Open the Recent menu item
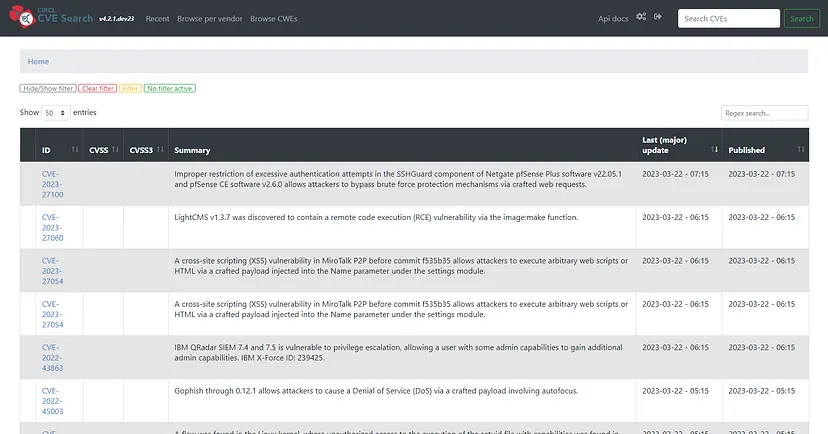The height and width of the screenshot is (434, 828). [157, 18]
